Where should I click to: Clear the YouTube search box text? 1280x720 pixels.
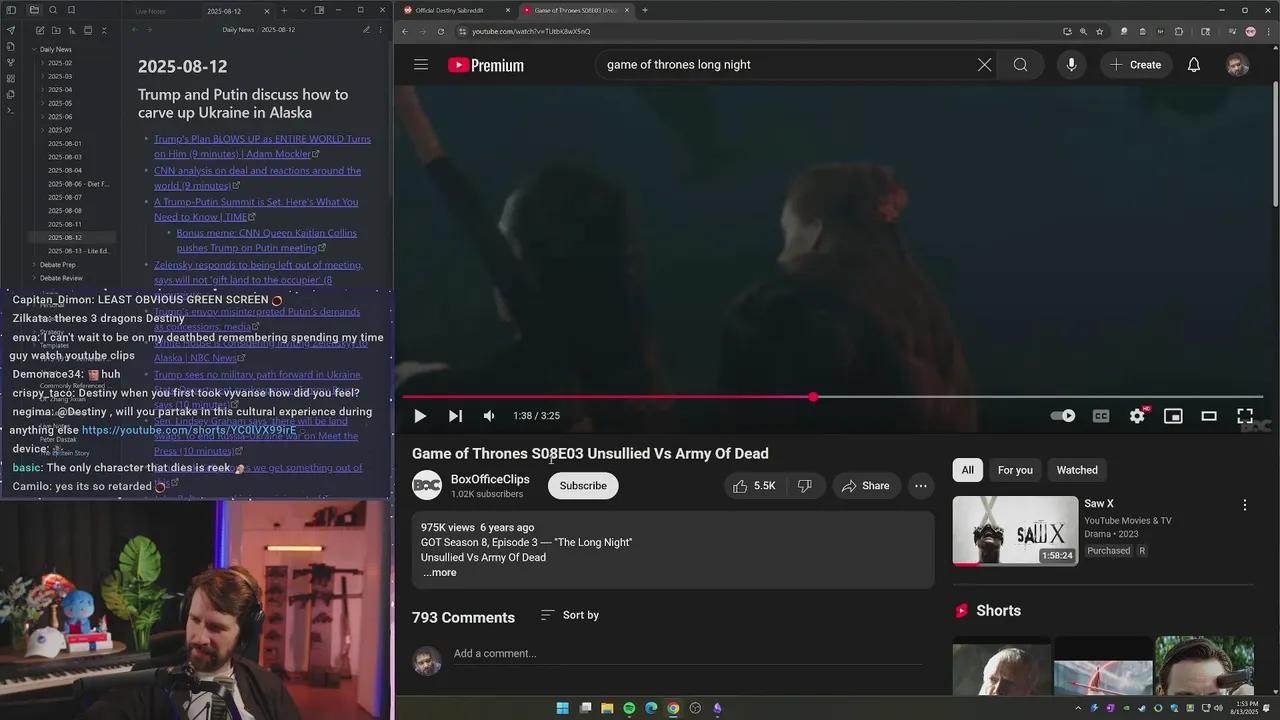pyautogui.click(x=984, y=65)
